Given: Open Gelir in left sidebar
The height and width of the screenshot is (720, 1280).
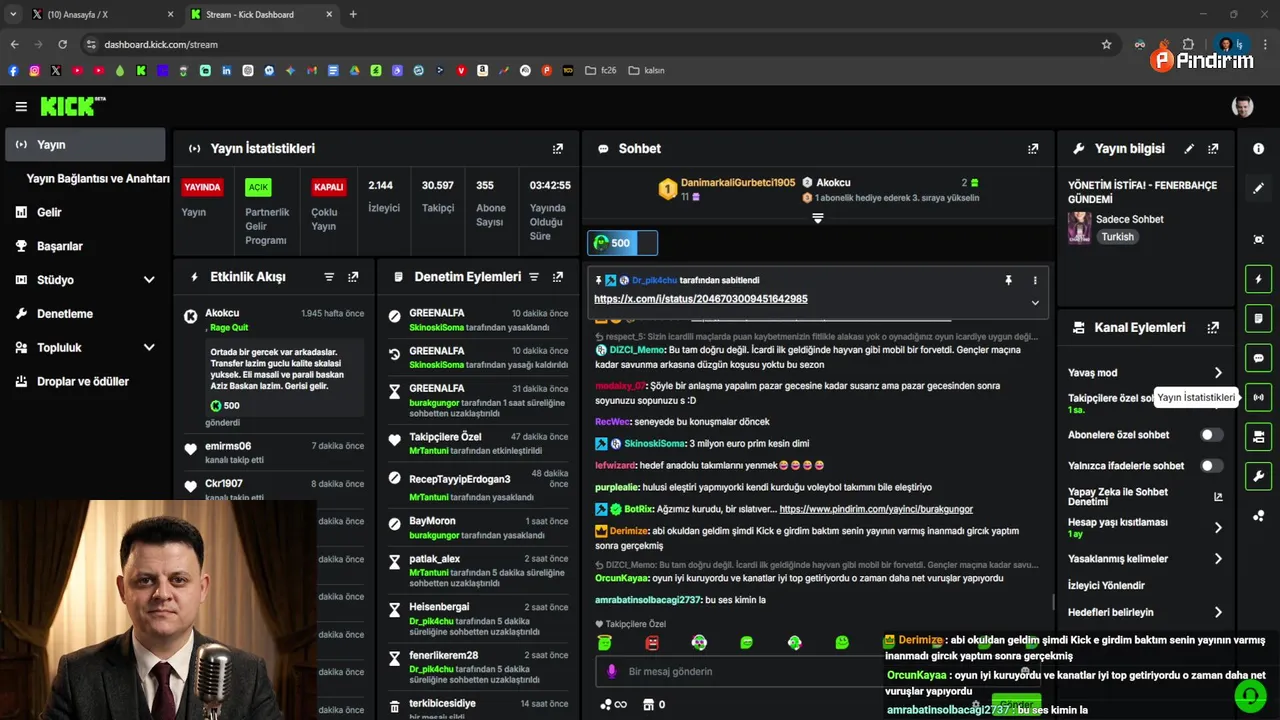Looking at the screenshot, I should pos(86,212).
